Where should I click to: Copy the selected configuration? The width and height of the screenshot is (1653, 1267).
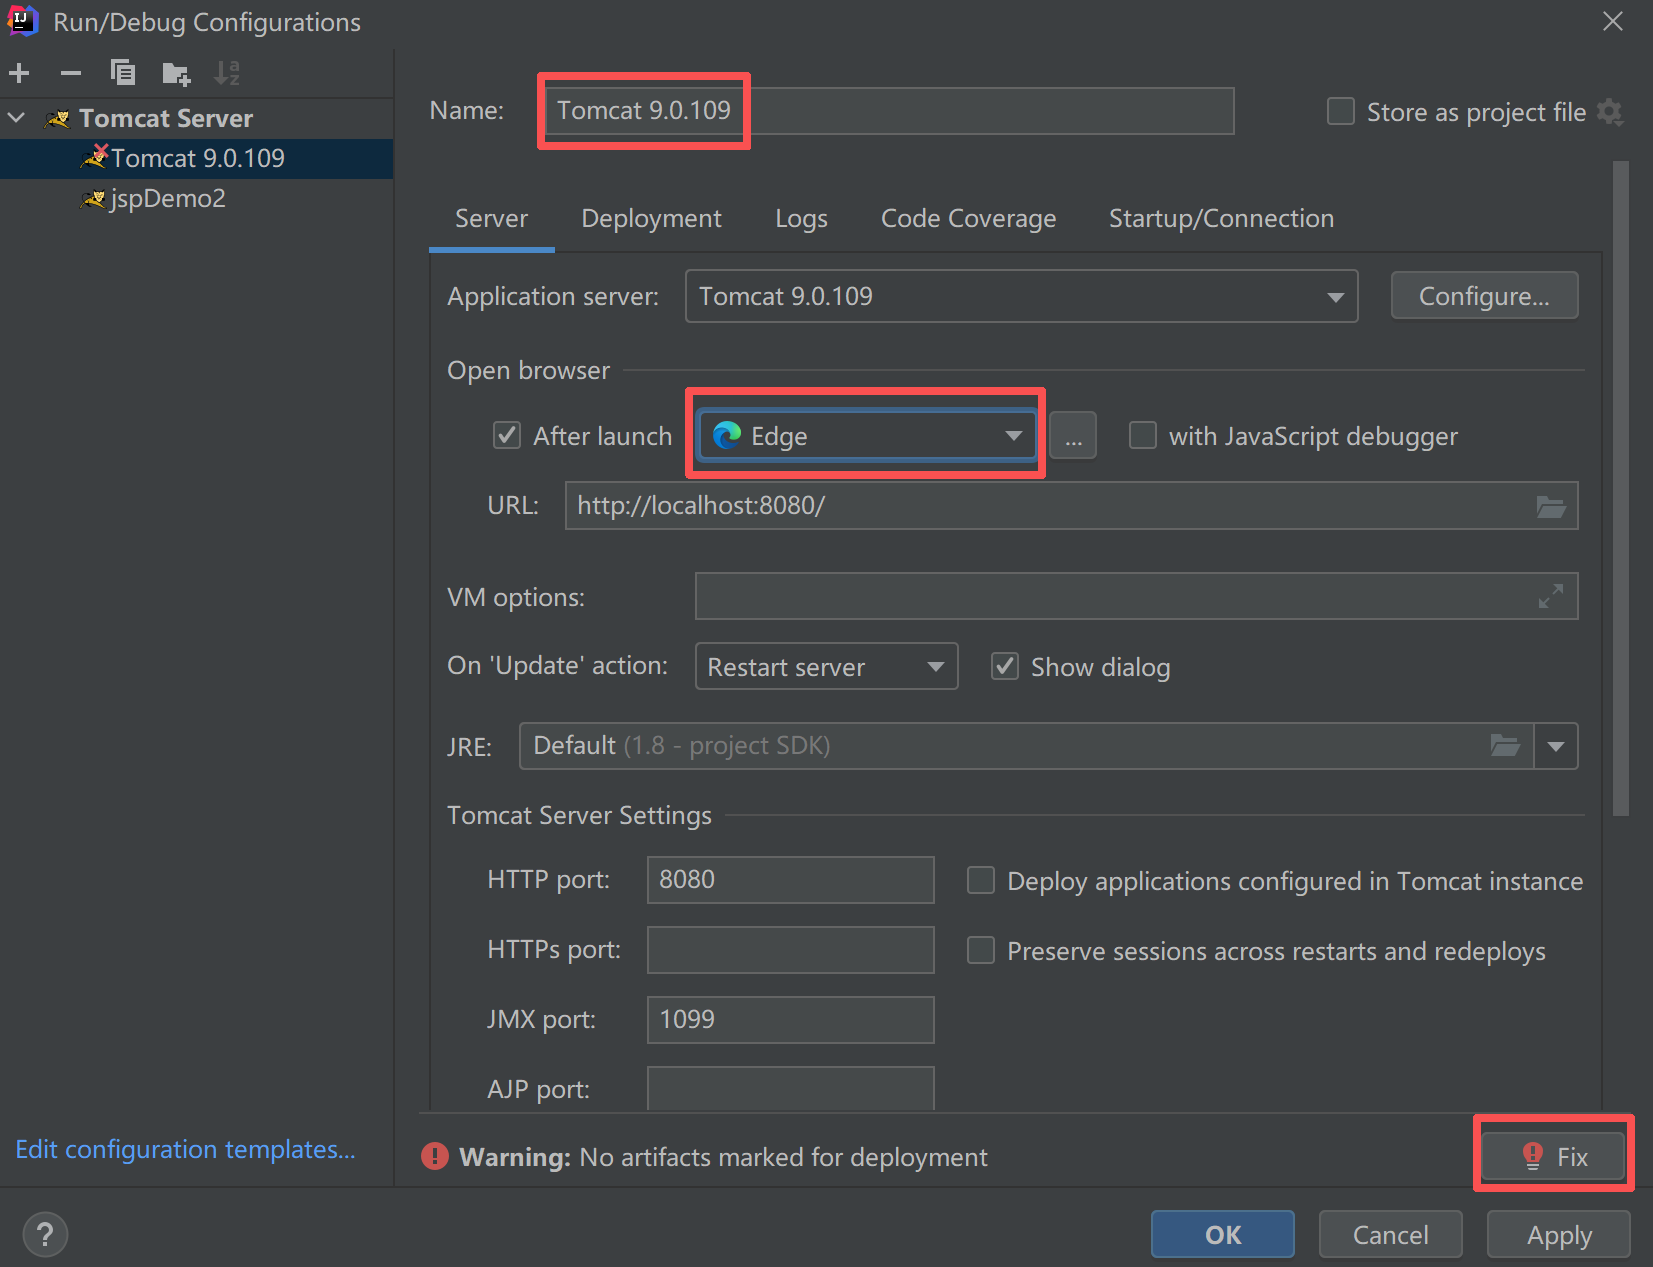point(123,73)
